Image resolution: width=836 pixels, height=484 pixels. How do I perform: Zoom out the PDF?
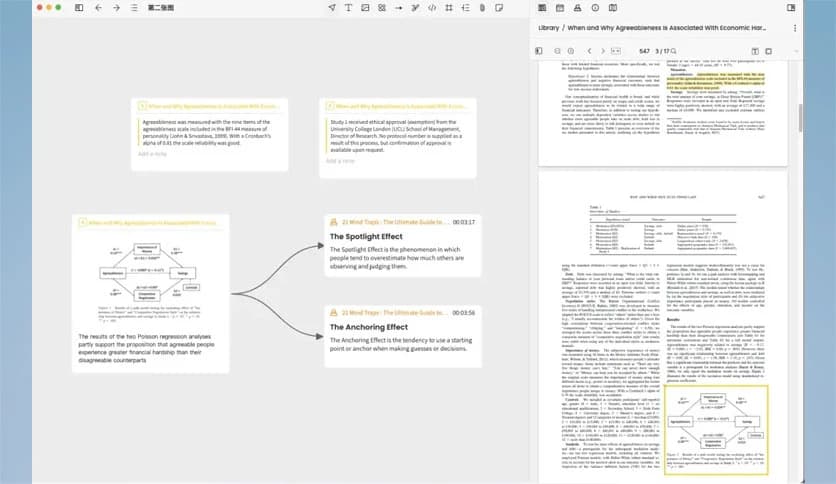tap(557, 51)
